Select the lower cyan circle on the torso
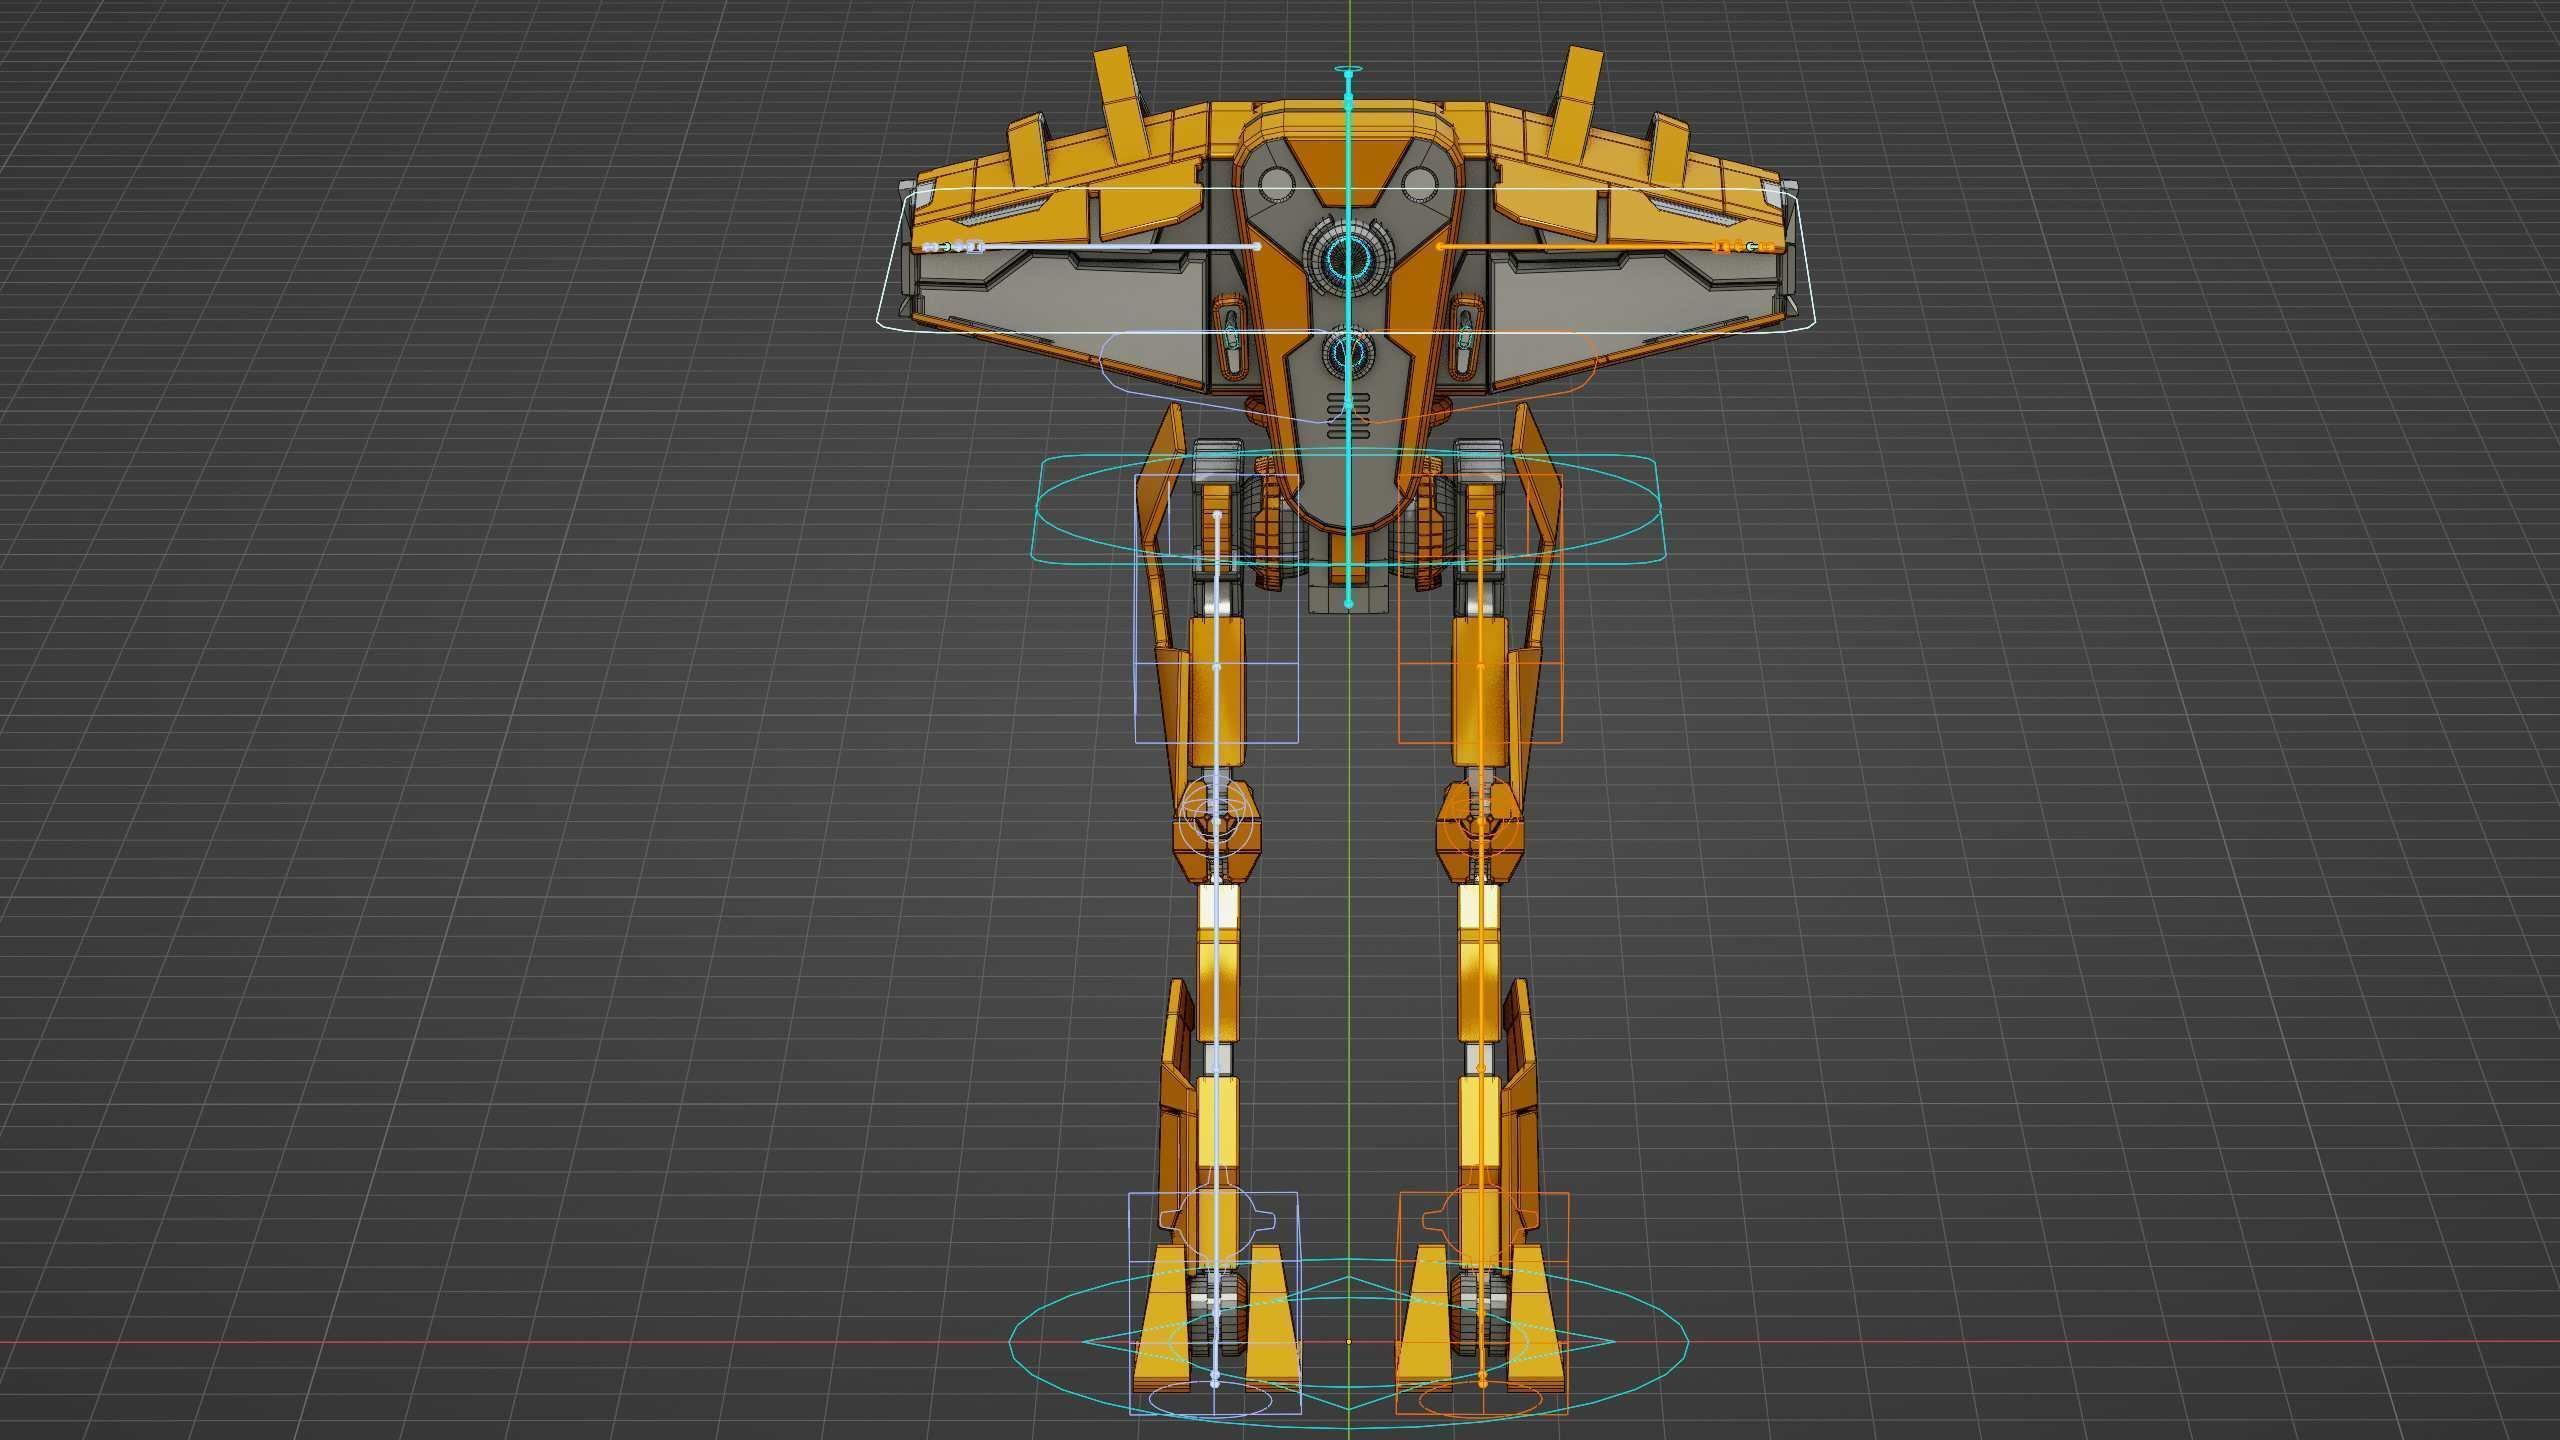The width and height of the screenshot is (2560, 1440). coord(1349,351)
